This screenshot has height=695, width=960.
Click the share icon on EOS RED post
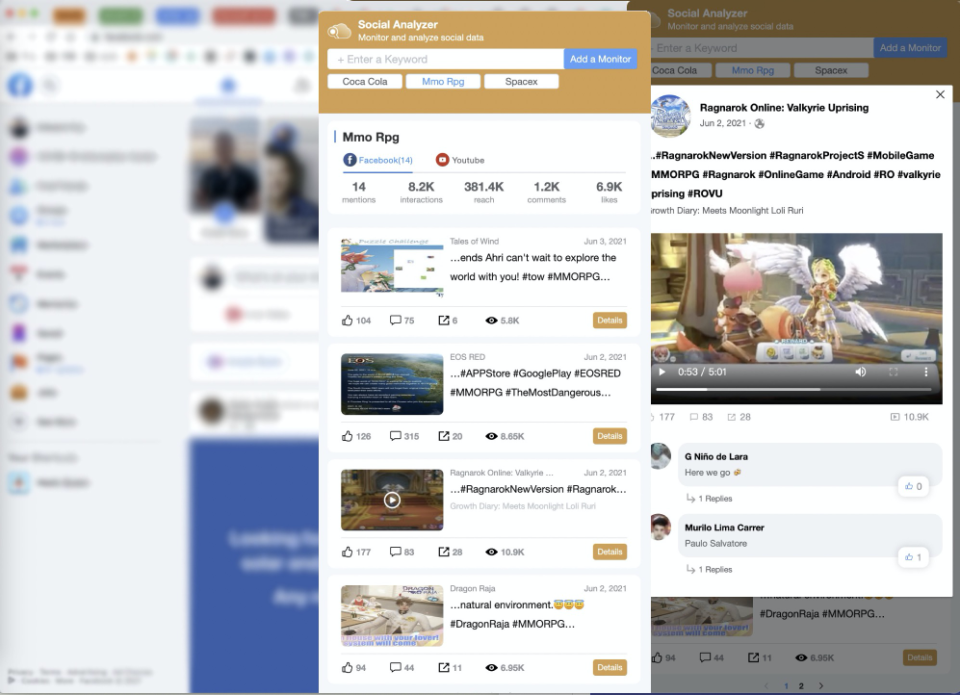click(x=444, y=436)
